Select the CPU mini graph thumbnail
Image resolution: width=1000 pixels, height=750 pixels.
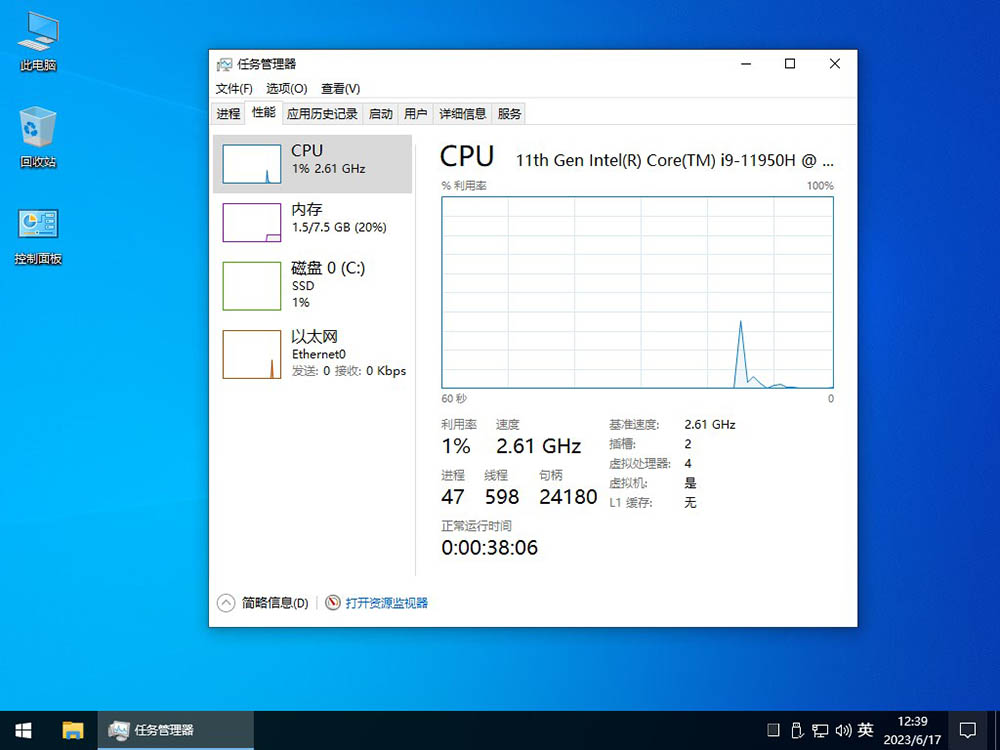251,164
